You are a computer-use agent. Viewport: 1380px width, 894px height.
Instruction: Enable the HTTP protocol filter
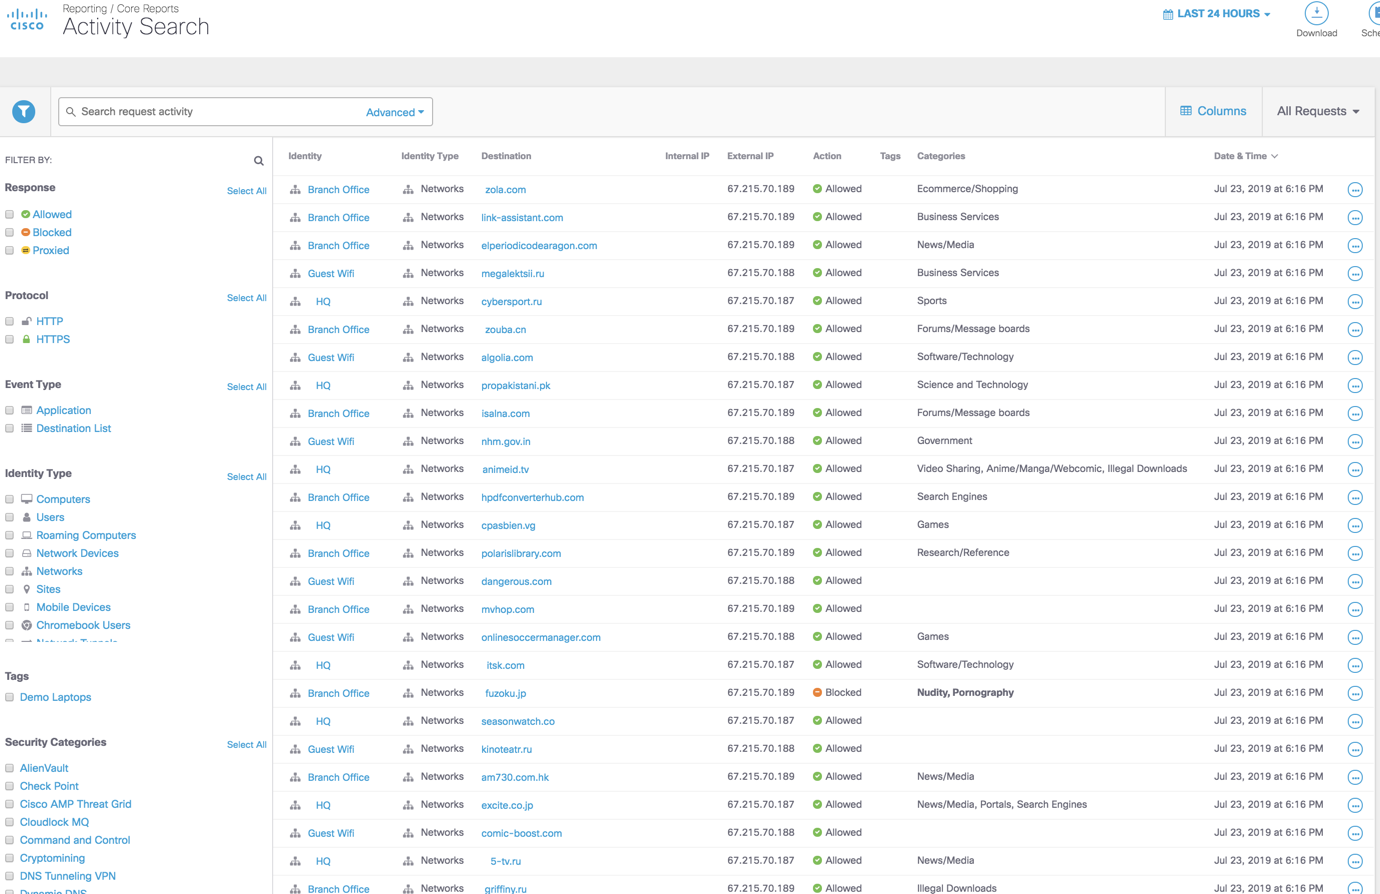coord(10,322)
